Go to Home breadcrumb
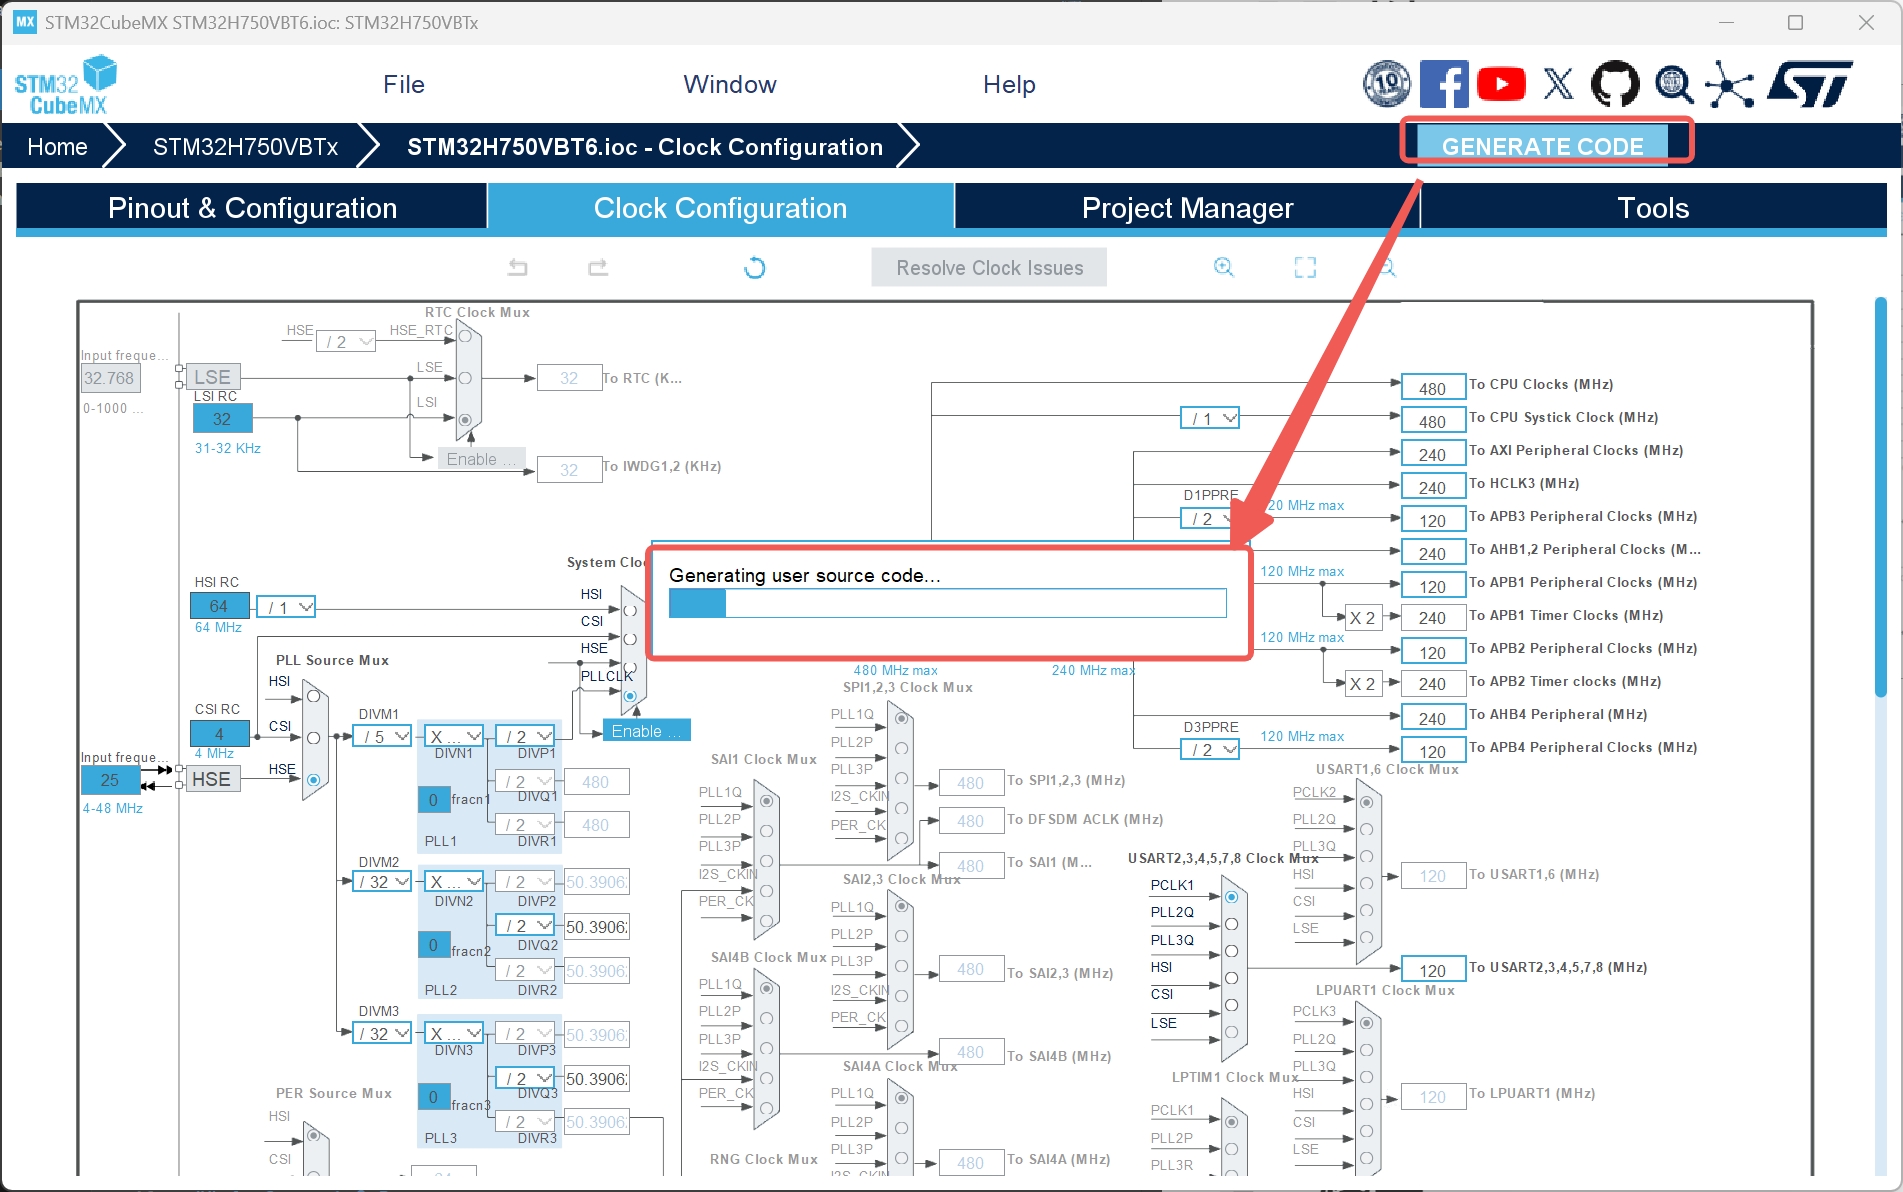 (57, 147)
